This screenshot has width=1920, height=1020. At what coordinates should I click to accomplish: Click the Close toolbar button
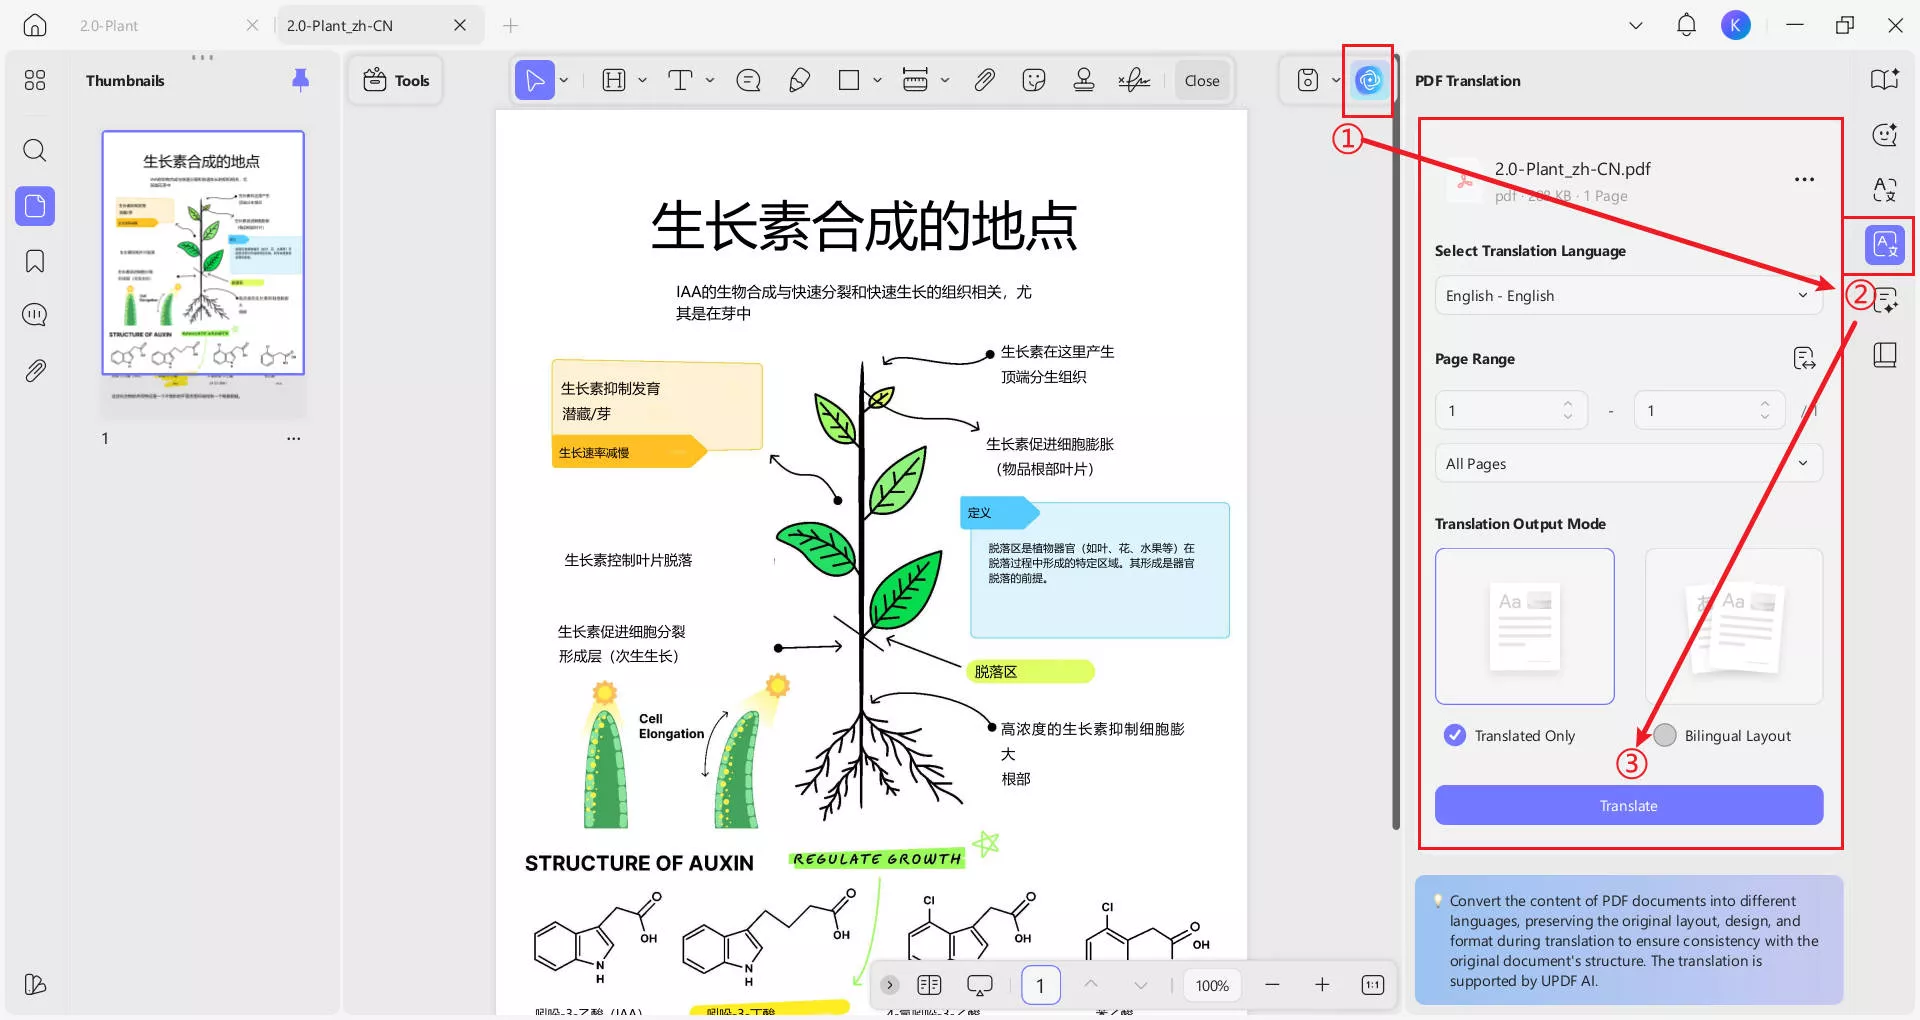click(x=1202, y=80)
